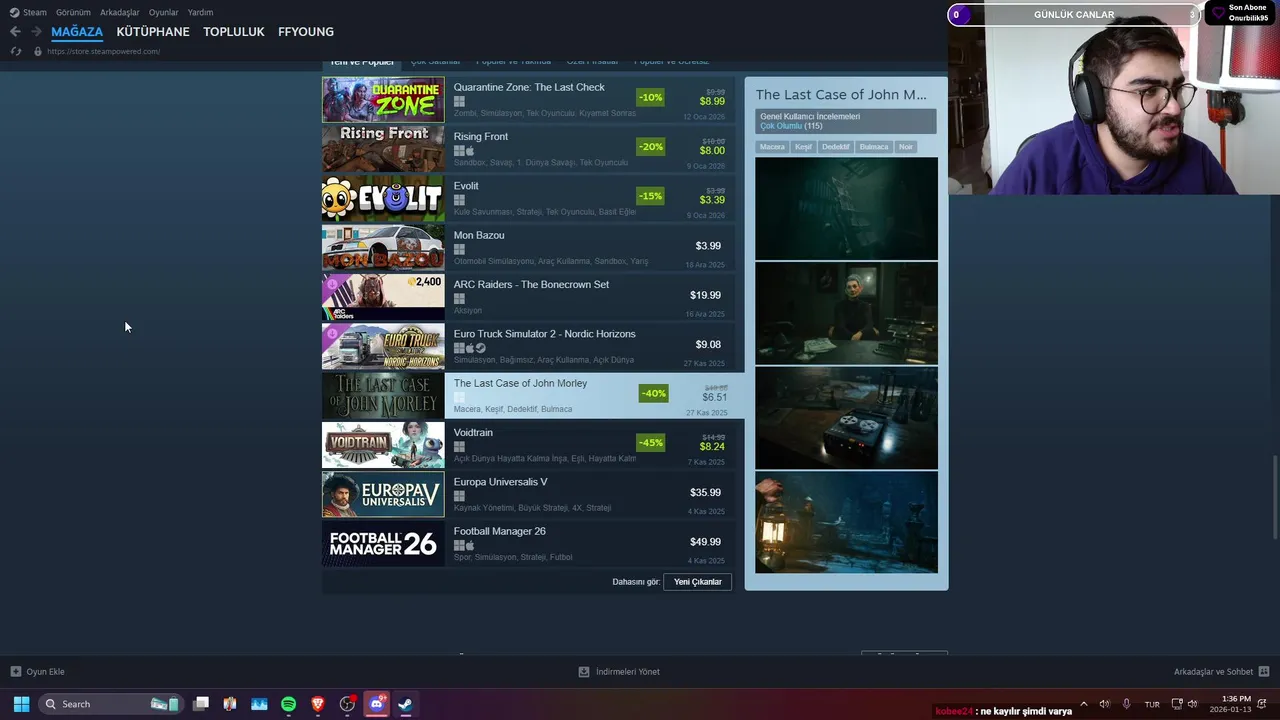Image resolution: width=1280 pixels, height=720 pixels.
Task: Open Brave browser from the taskbar
Action: click(x=318, y=704)
